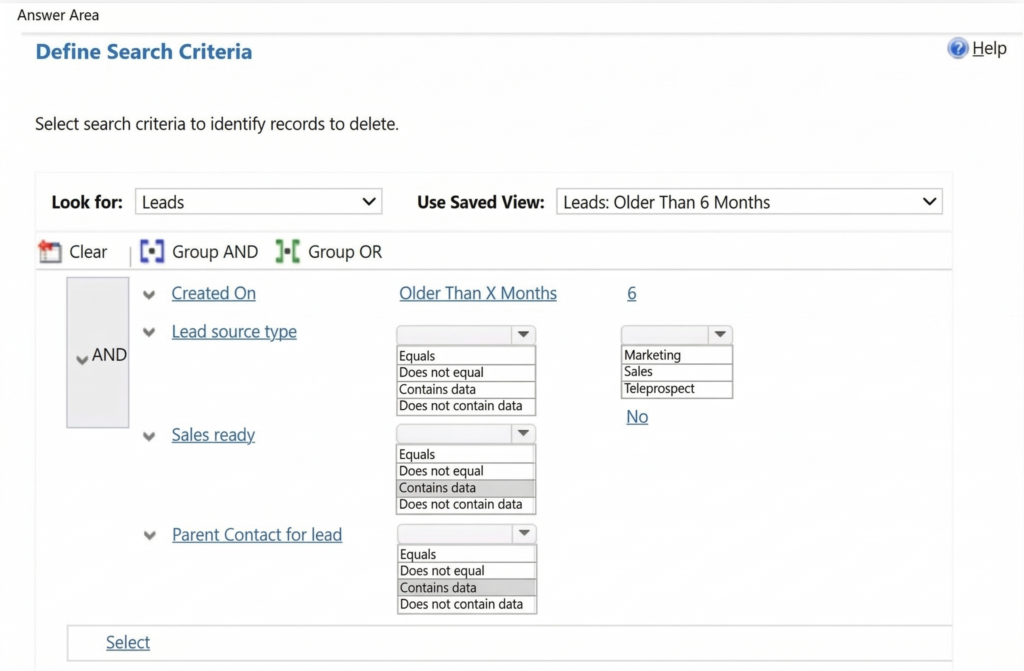Expand the chevron beside Lead source type
Viewport: 1024px width, 671px height.
pyautogui.click(x=150, y=332)
